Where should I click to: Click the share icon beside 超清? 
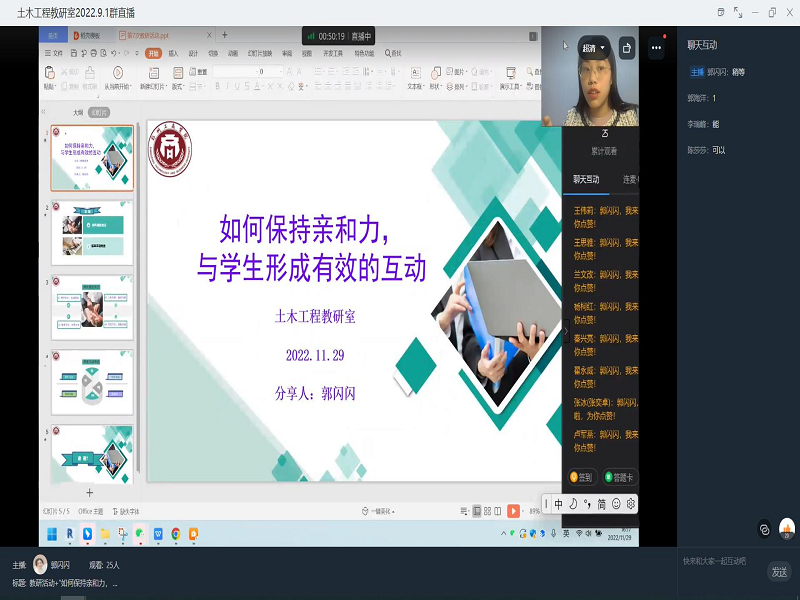tap(627, 48)
